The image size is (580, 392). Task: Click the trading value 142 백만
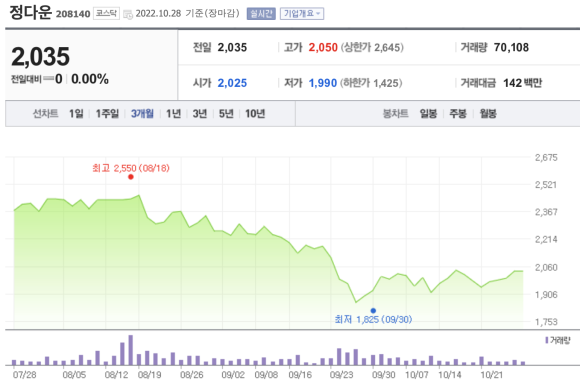coord(522,83)
